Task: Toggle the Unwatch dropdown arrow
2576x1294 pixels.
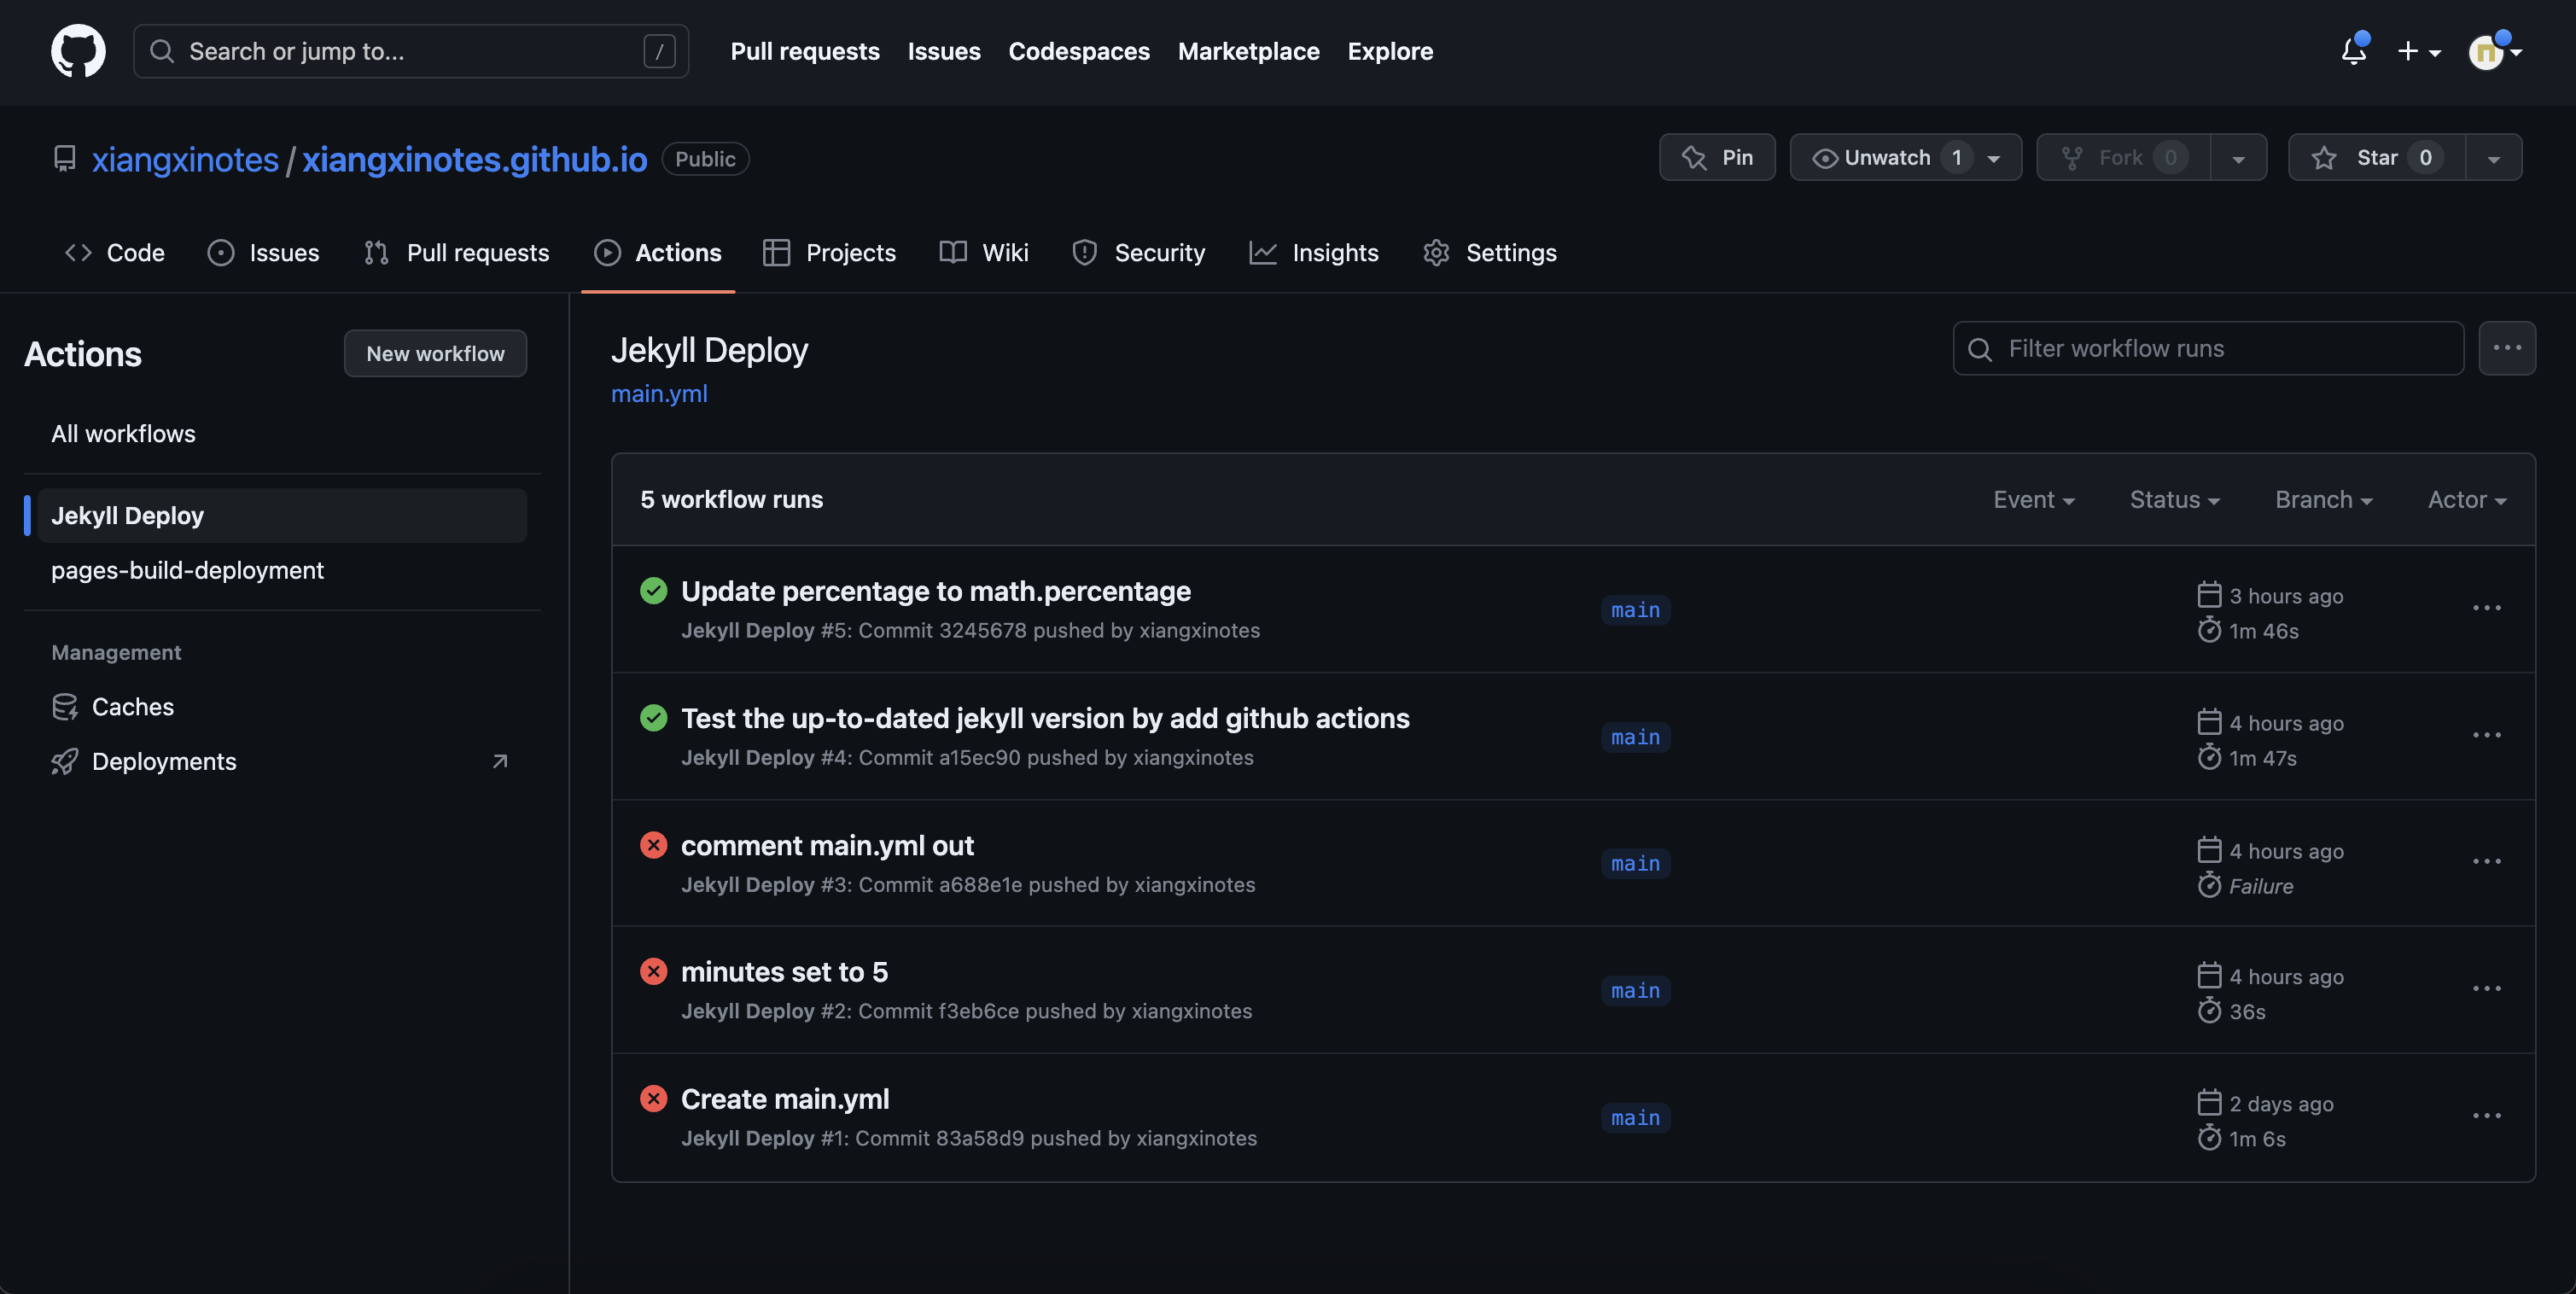Action: pyautogui.click(x=1995, y=157)
